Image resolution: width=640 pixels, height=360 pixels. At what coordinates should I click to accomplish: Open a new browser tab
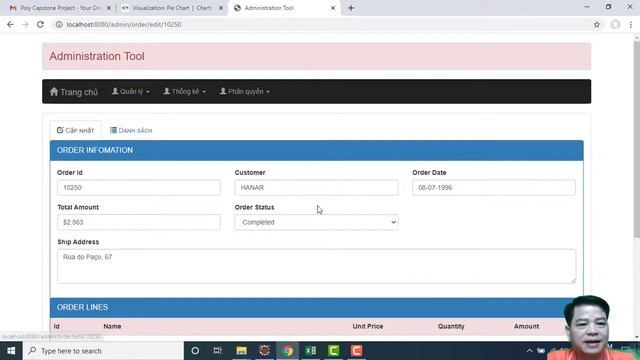tap(351, 8)
